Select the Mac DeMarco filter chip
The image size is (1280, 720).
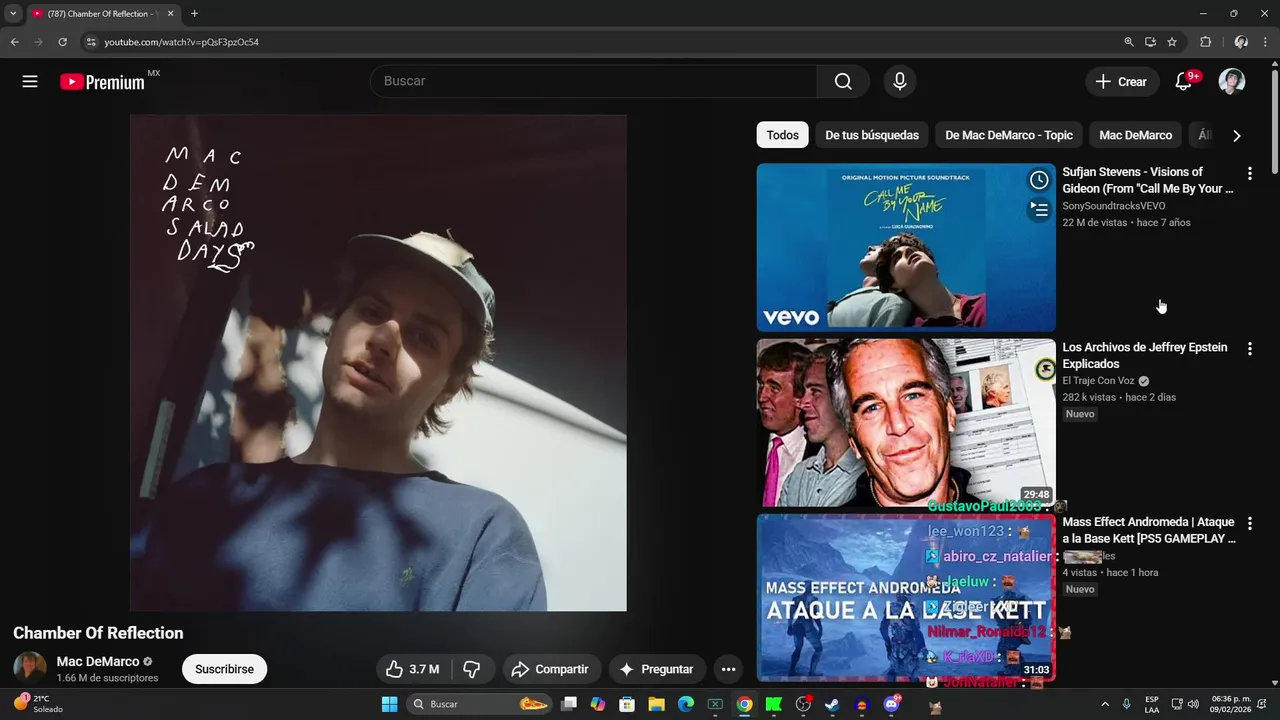1135,135
